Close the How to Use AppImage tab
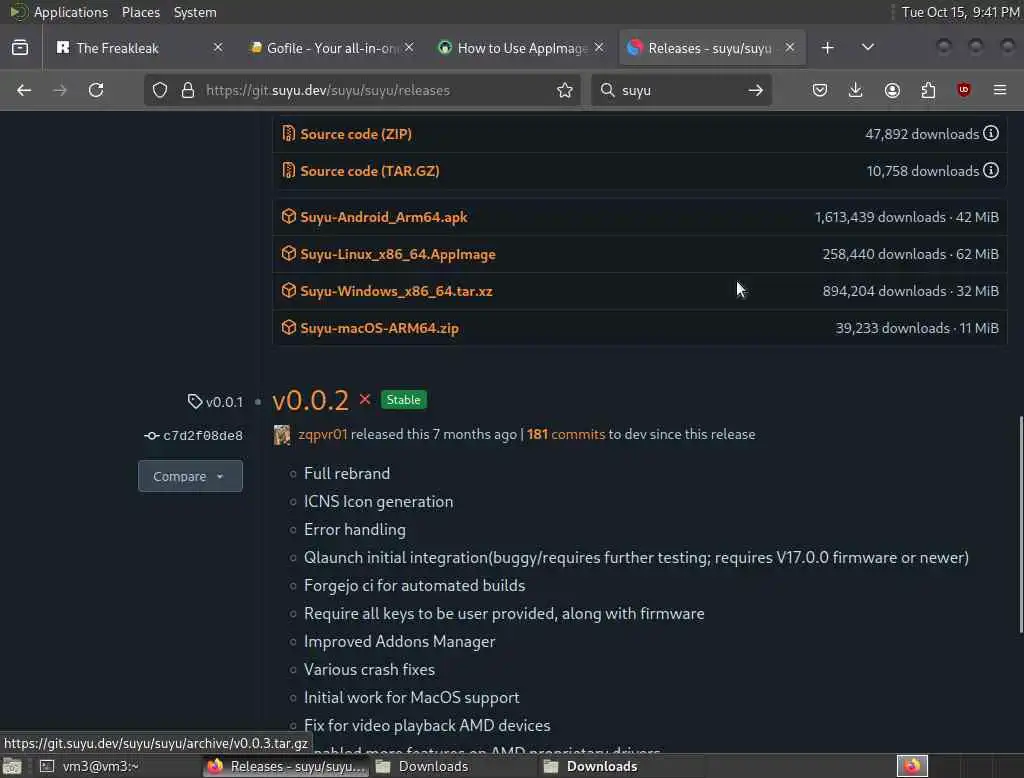Viewport: 1024px width, 778px height. click(x=599, y=48)
